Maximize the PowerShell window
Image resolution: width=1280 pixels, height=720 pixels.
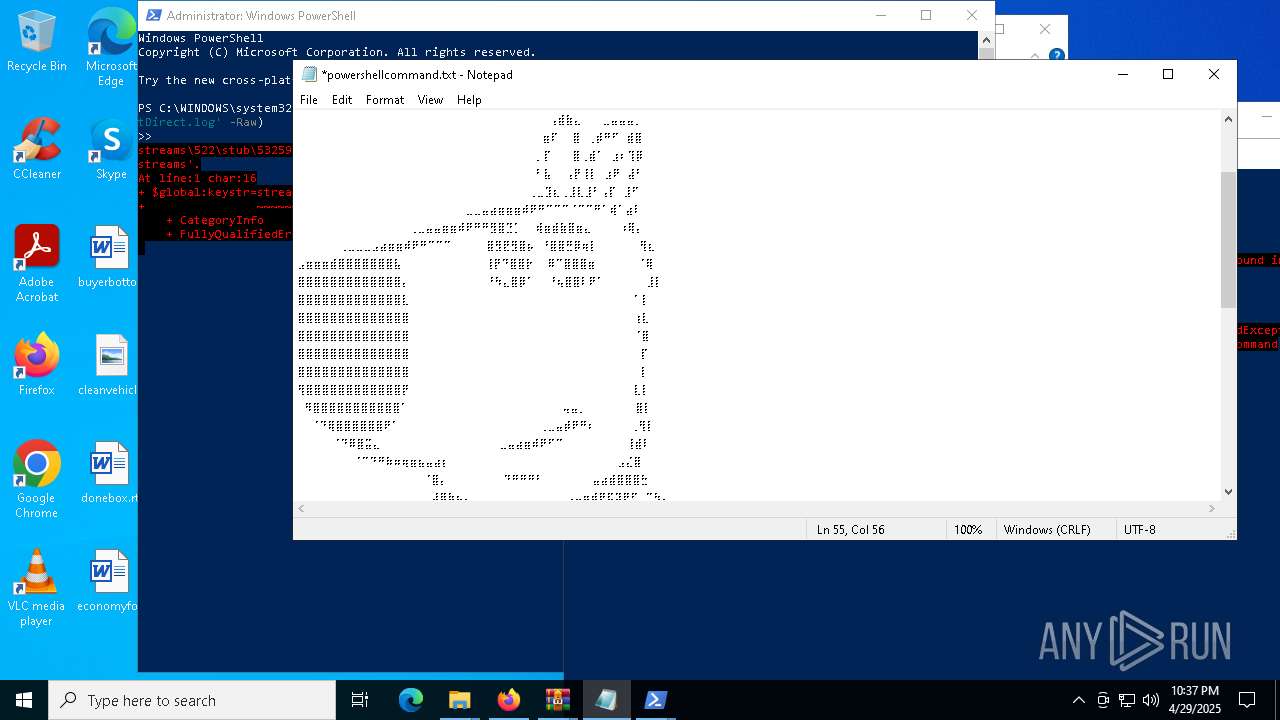point(926,15)
